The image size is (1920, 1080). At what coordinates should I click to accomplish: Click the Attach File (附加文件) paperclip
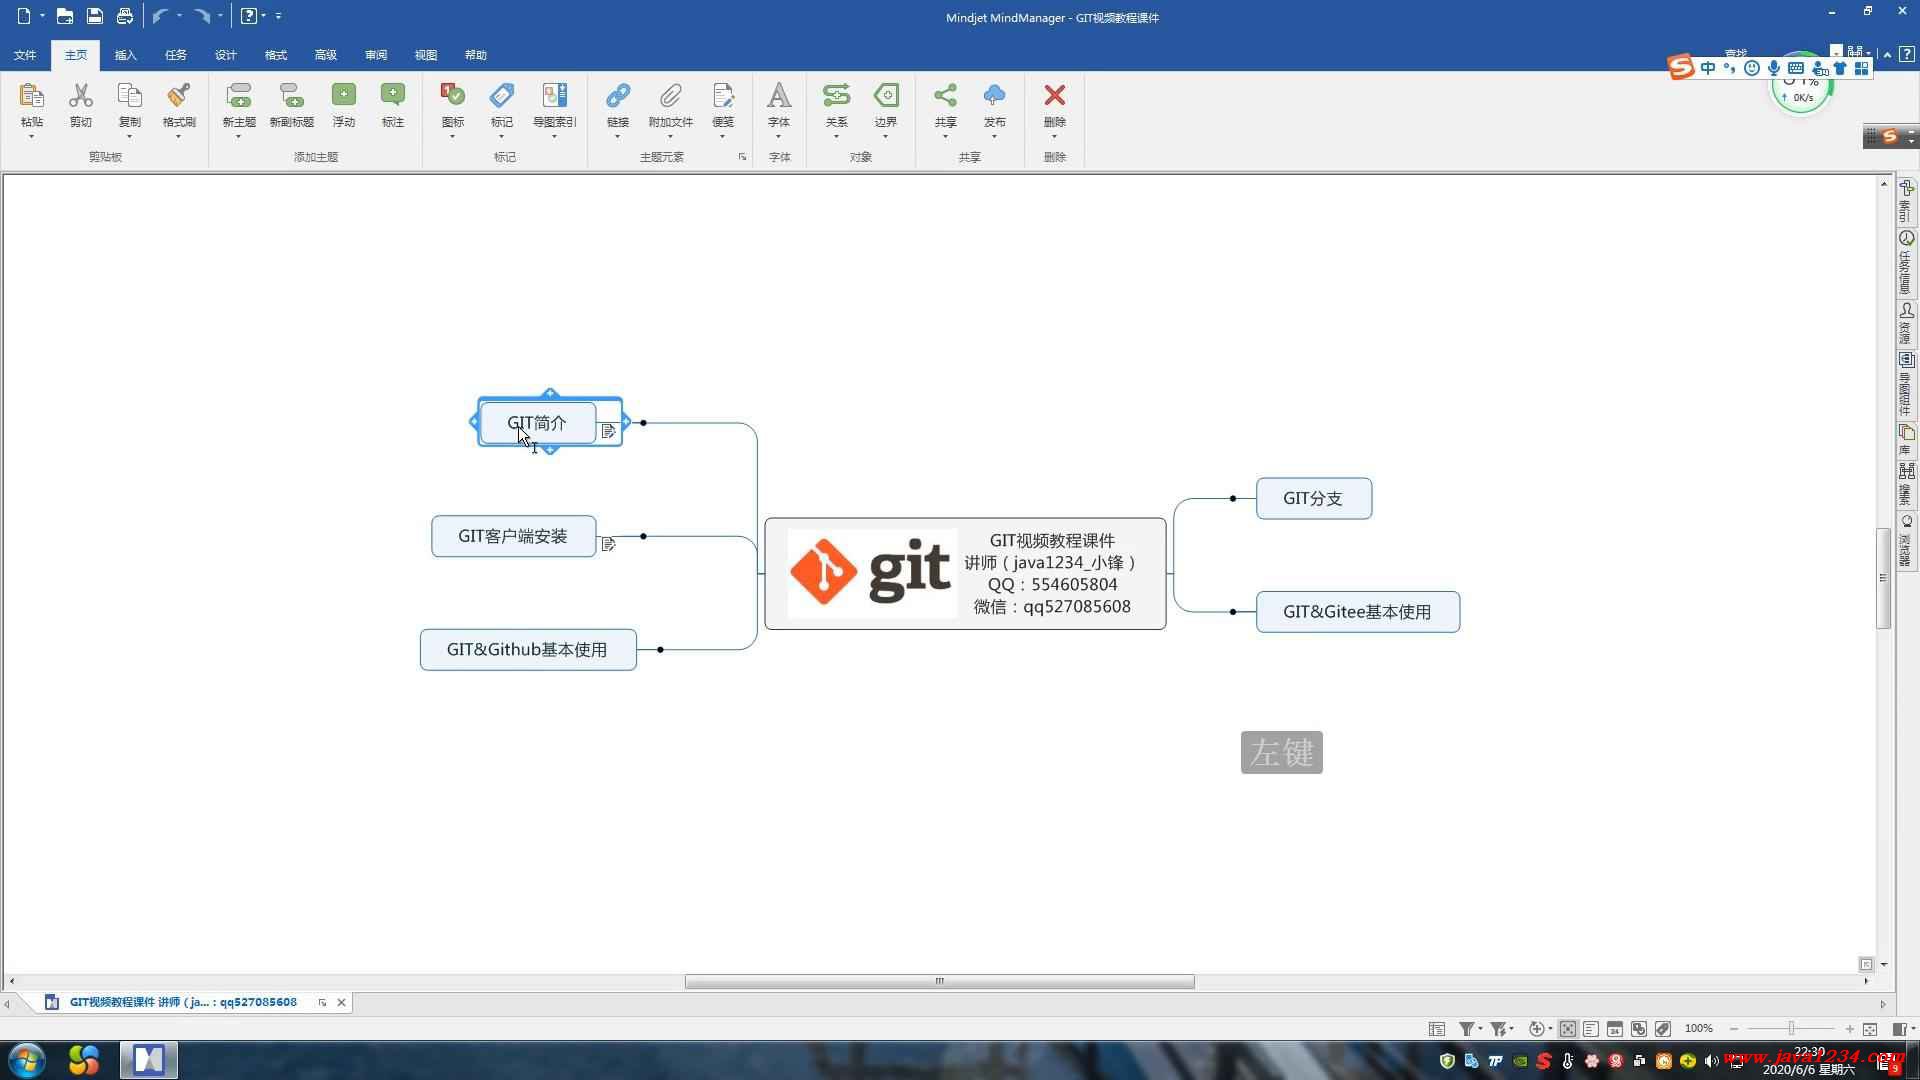coord(671,95)
